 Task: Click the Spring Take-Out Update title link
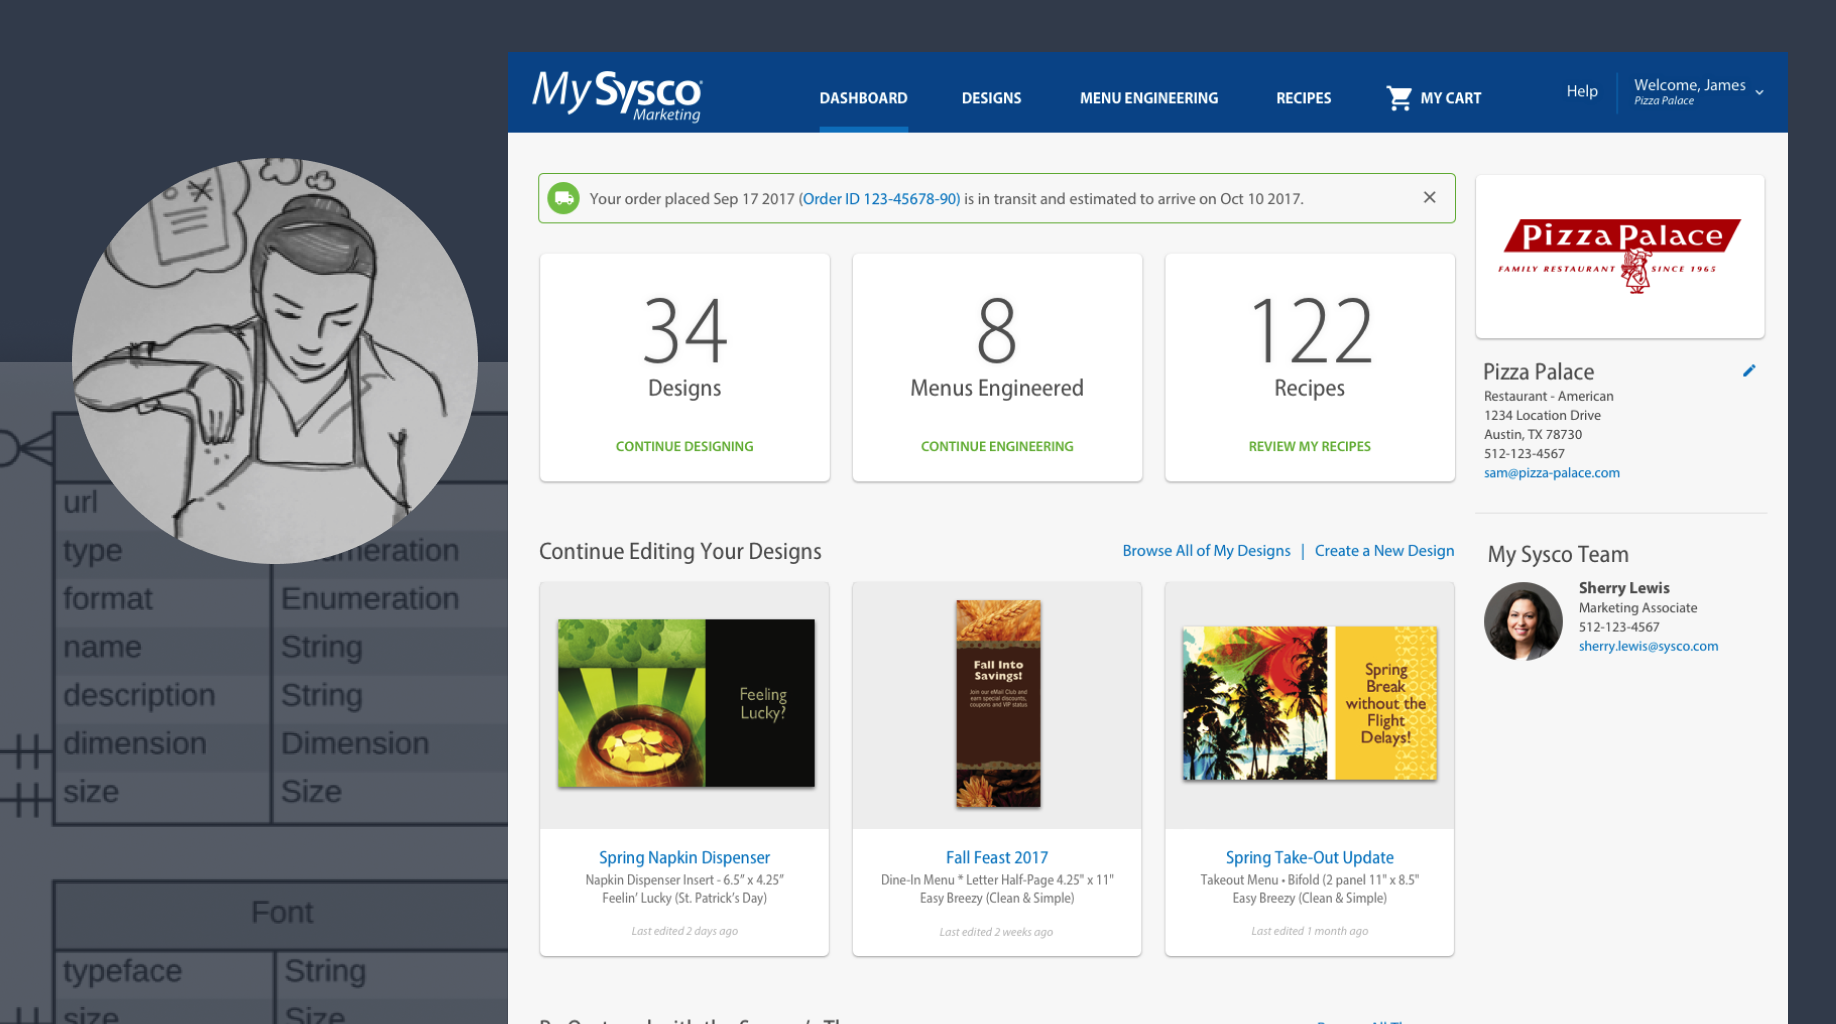(x=1309, y=857)
